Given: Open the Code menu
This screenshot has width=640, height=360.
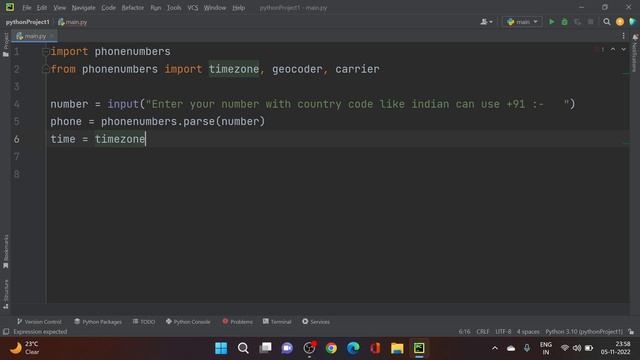Looking at the screenshot, I should tap(108, 8).
